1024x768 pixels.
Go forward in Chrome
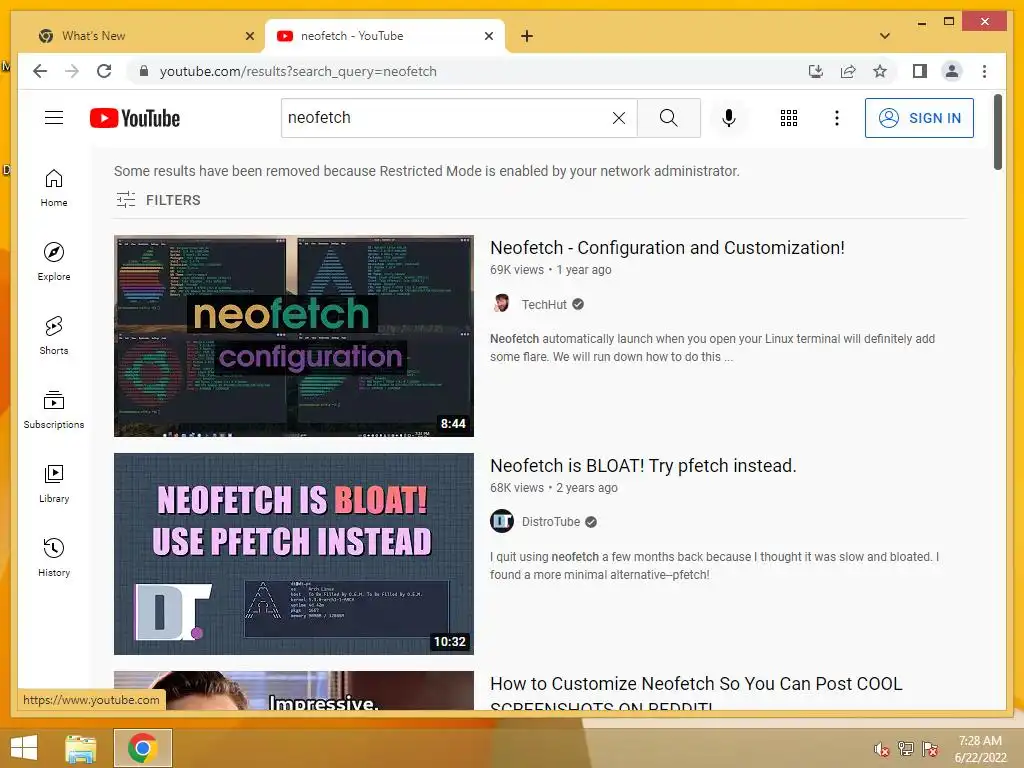[x=72, y=71]
